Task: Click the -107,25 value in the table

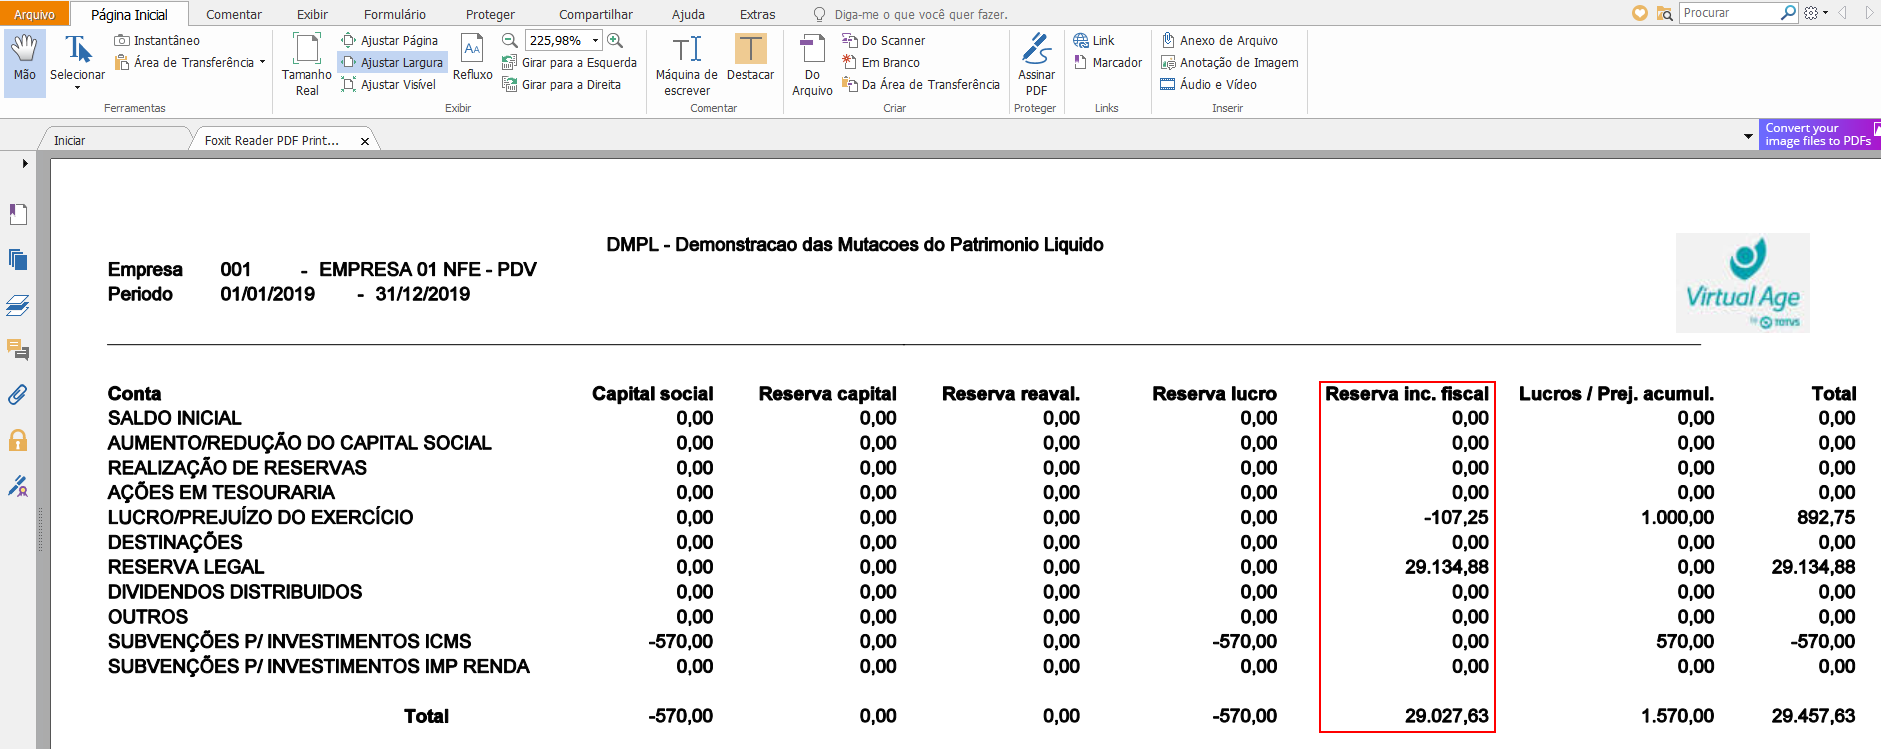Action: pyautogui.click(x=1456, y=517)
